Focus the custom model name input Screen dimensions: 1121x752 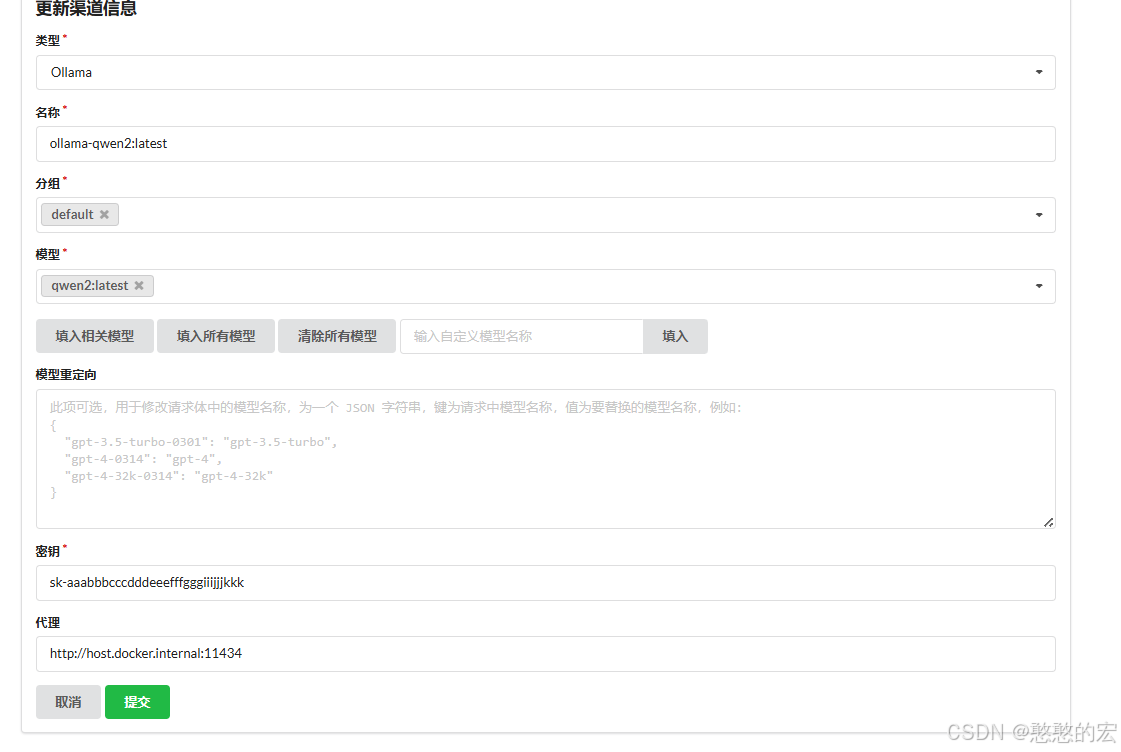(522, 336)
